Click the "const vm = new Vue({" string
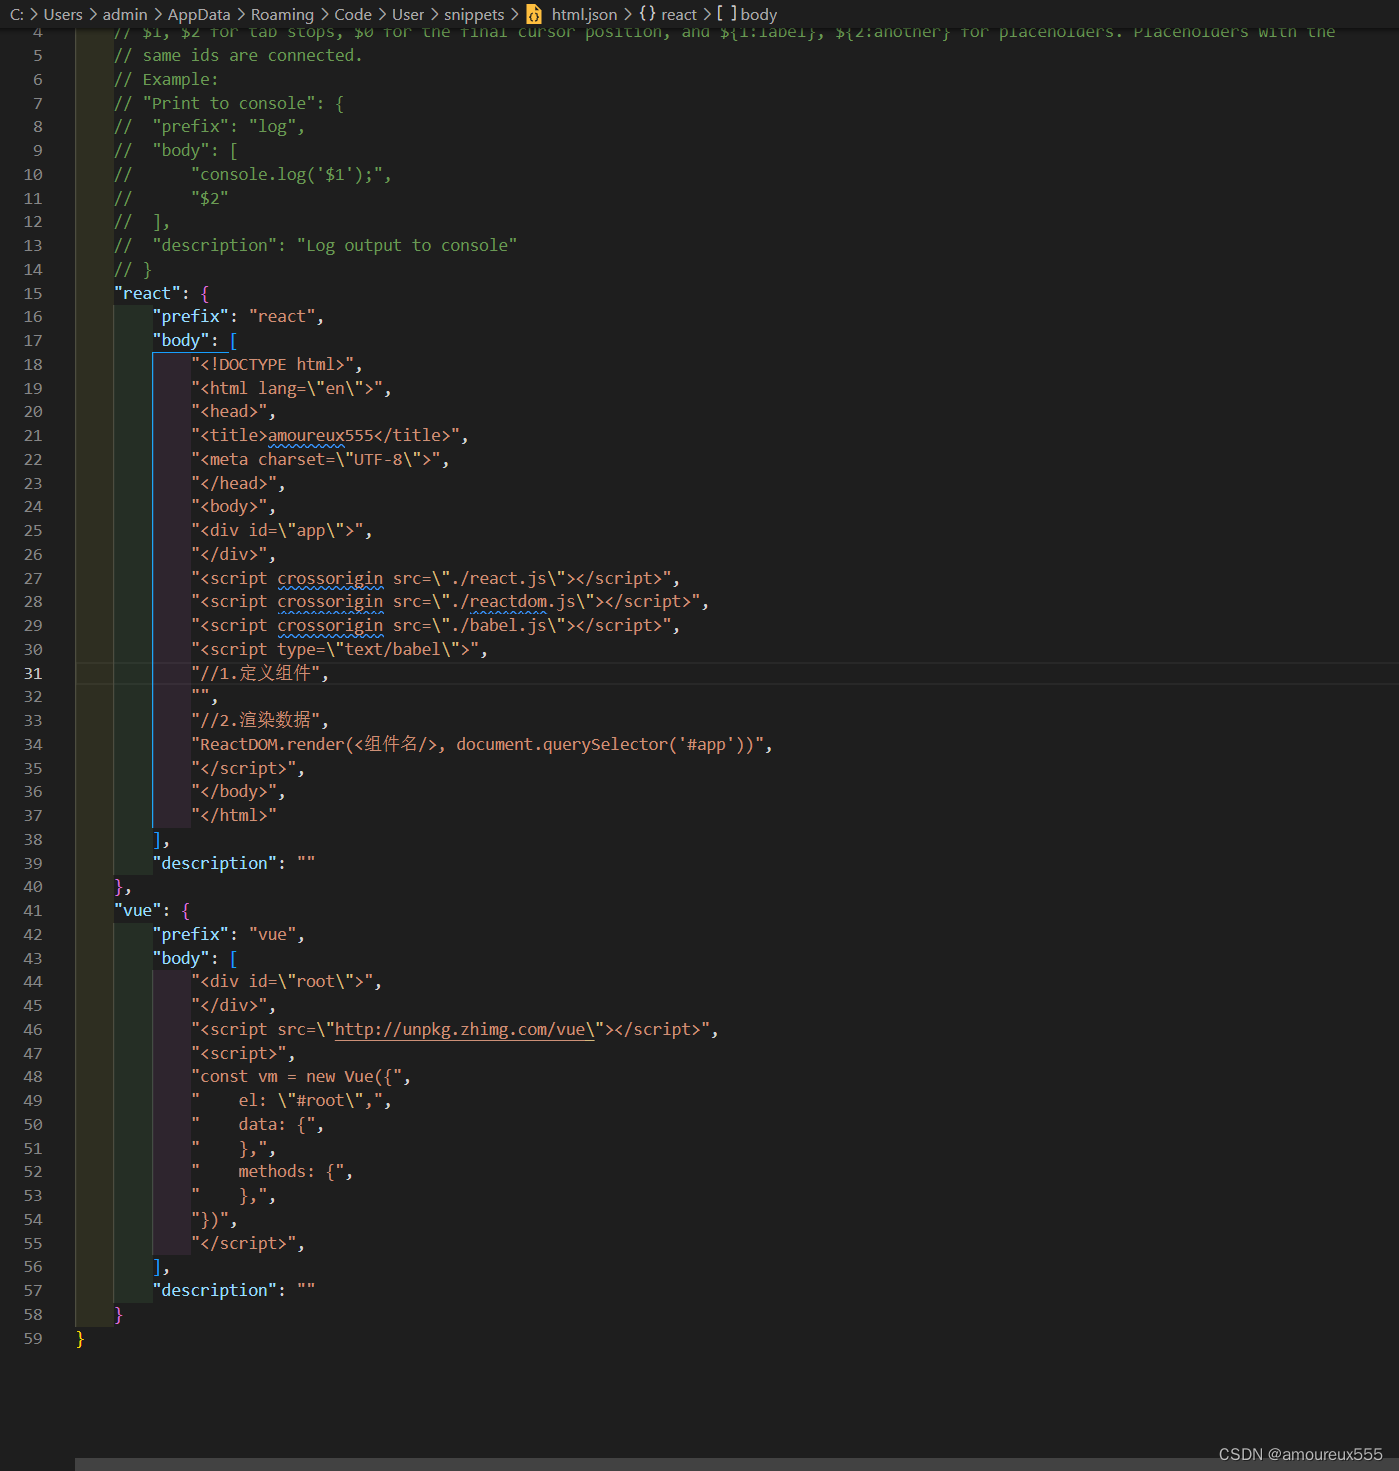 pyautogui.click(x=297, y=1076)
